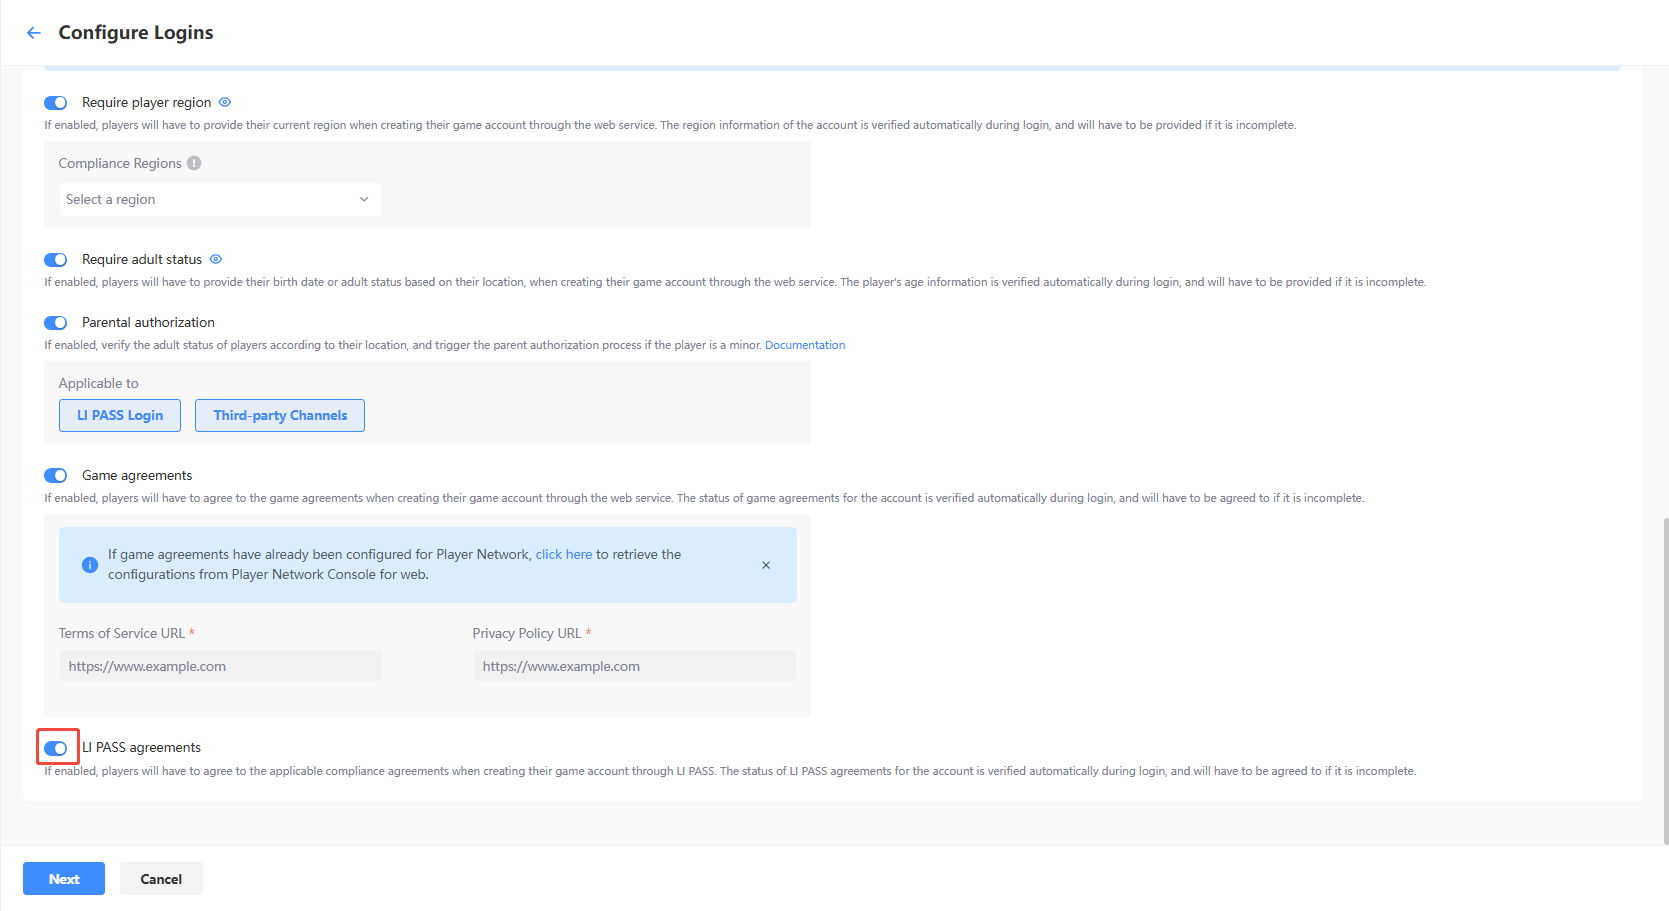Open the parental authorization Documentation link
This screenshot has width=1669, height=911.
click(x=805, y=345)
